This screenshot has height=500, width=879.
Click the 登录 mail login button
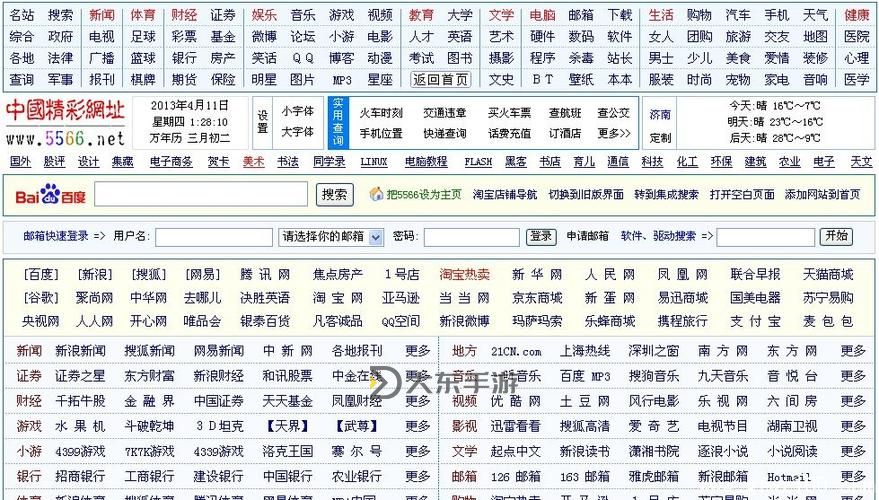541,237
